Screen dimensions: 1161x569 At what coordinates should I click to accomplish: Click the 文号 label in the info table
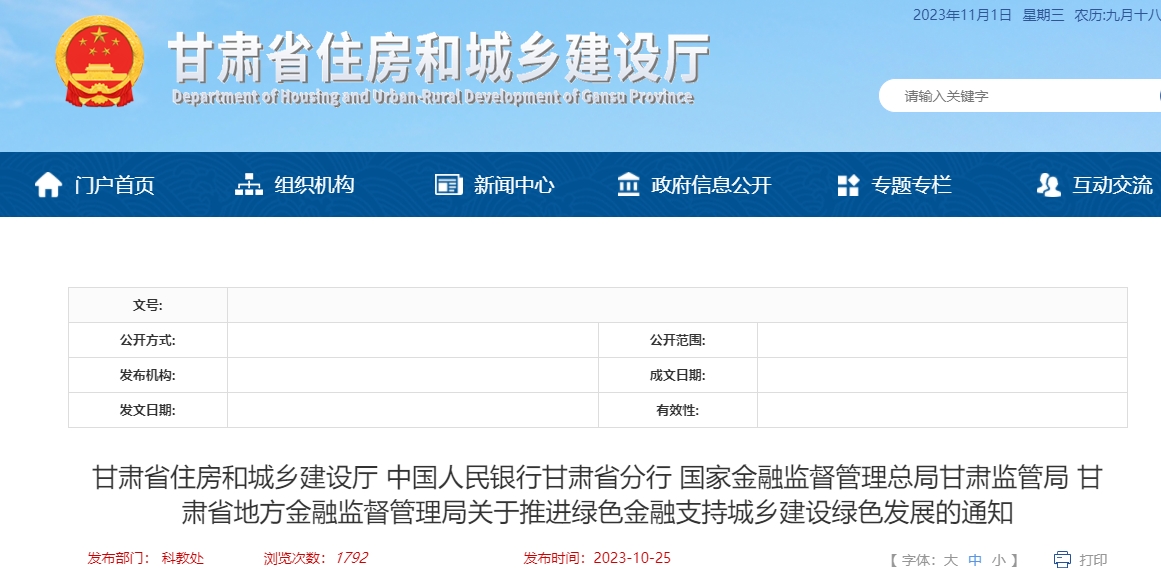(147, 305)
